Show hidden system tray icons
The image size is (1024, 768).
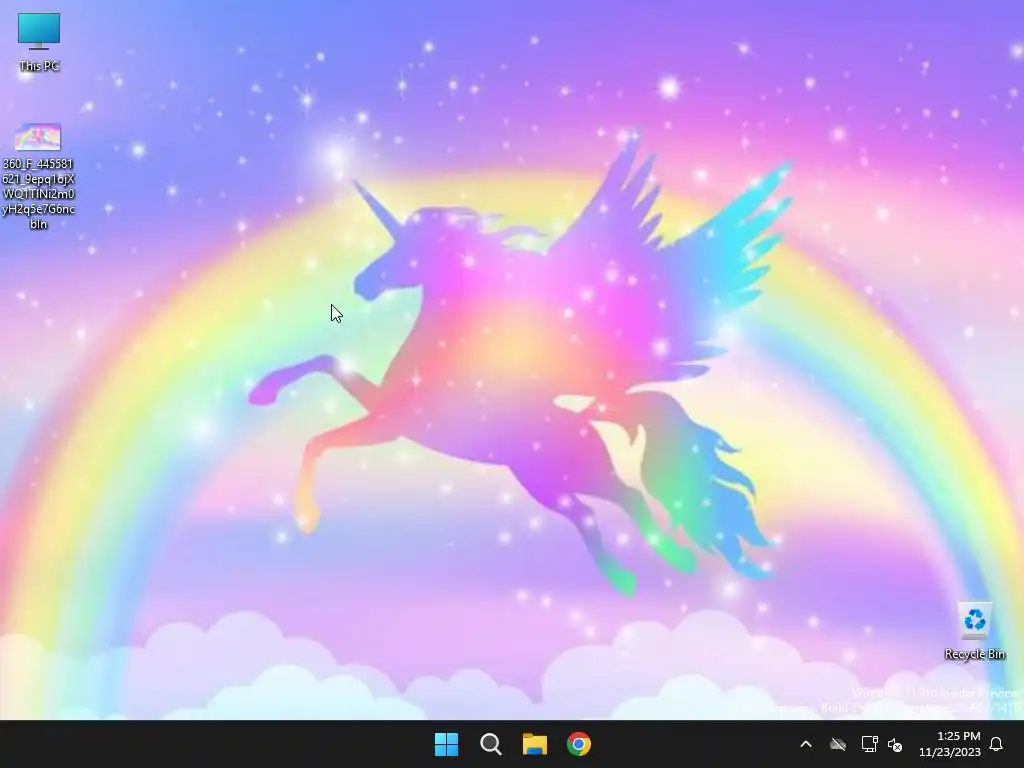[806, 744]
